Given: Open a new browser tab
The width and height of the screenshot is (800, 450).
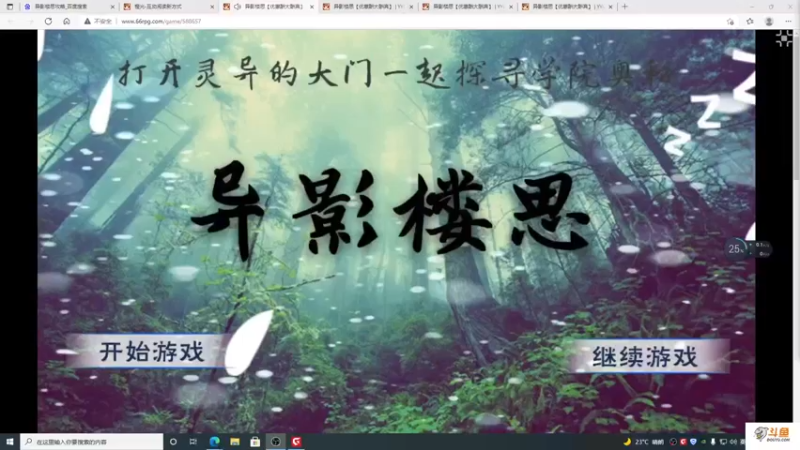Looking at the screenshot, I should click(624, 7).
